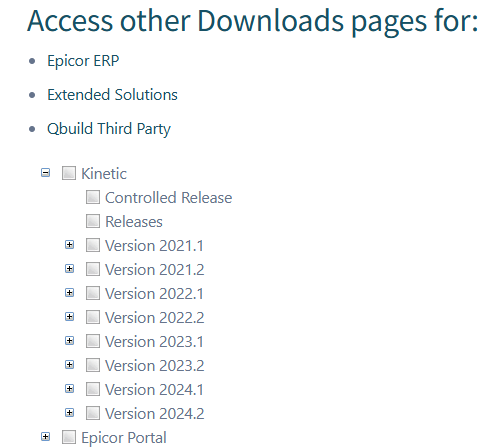Select the Version 2022.2 label text
Viewport: 489px width, 447px height.
click(154, 318)
